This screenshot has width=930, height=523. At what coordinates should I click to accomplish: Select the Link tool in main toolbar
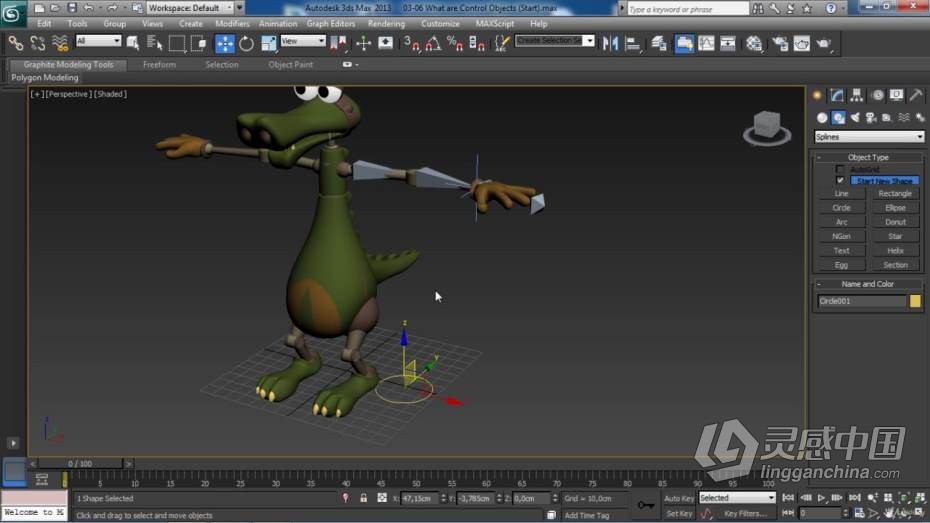[x=16, y=43]
